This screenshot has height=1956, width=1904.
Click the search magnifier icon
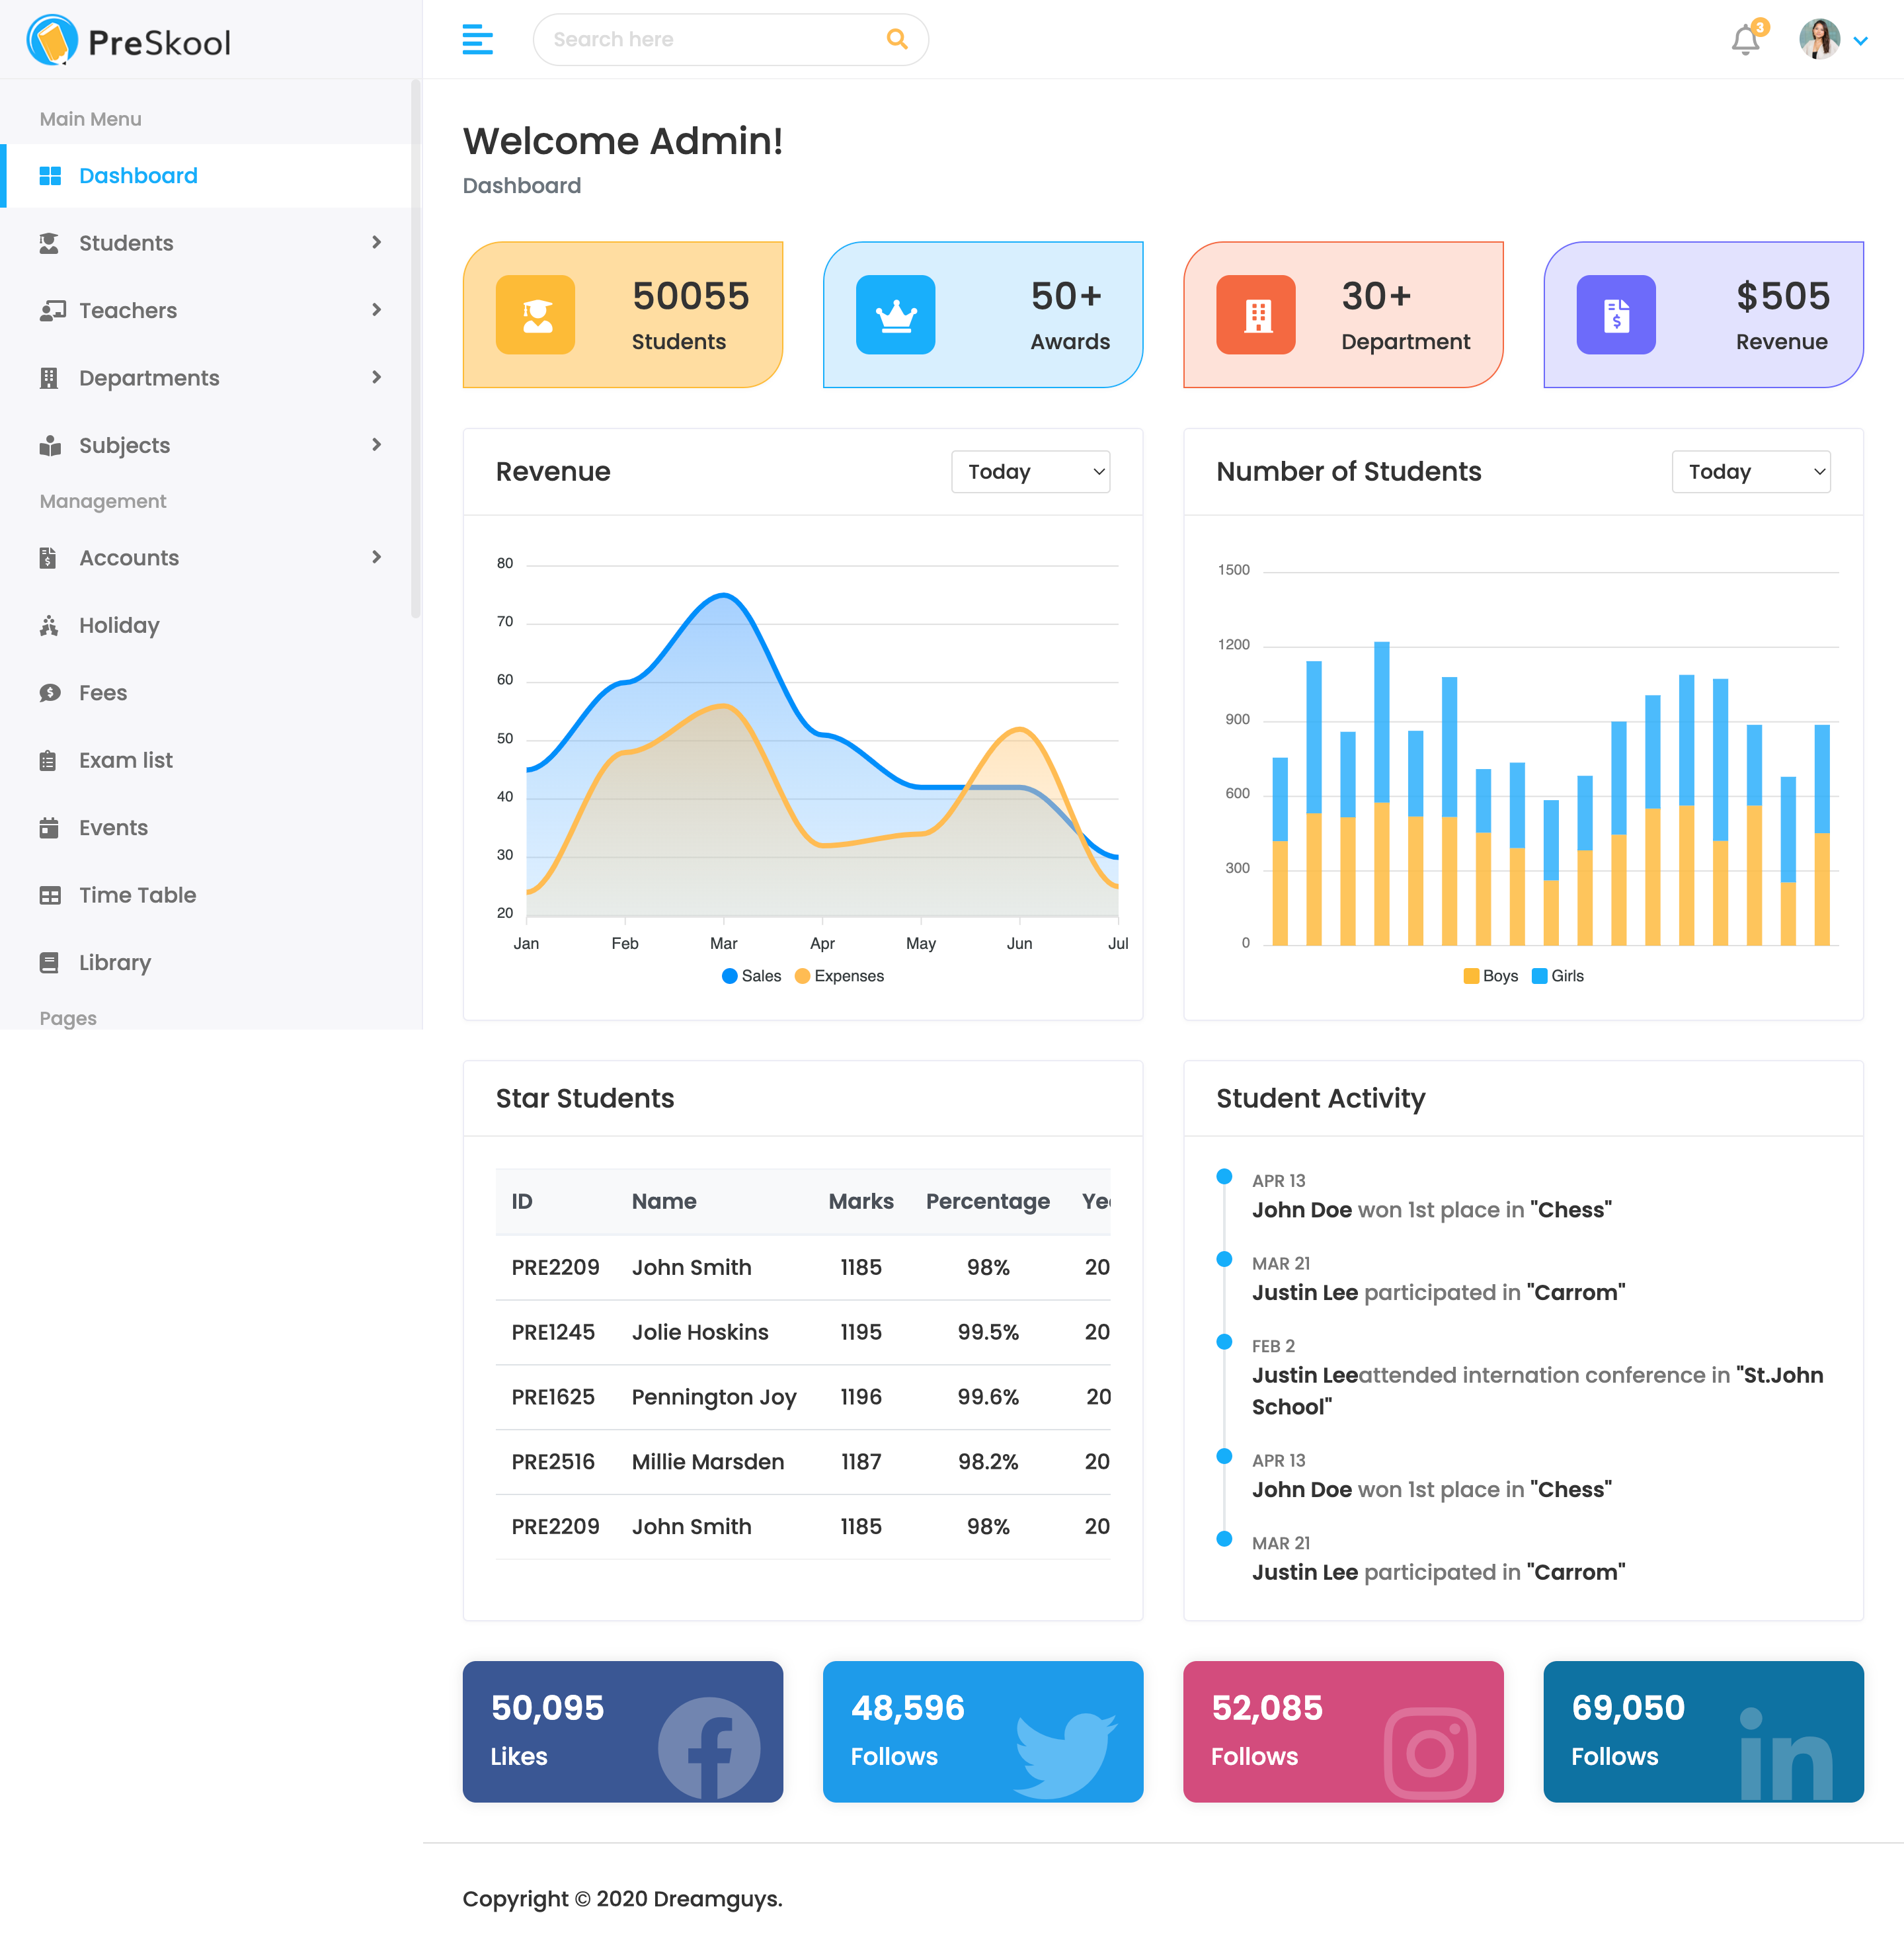(x=897, y=39)
